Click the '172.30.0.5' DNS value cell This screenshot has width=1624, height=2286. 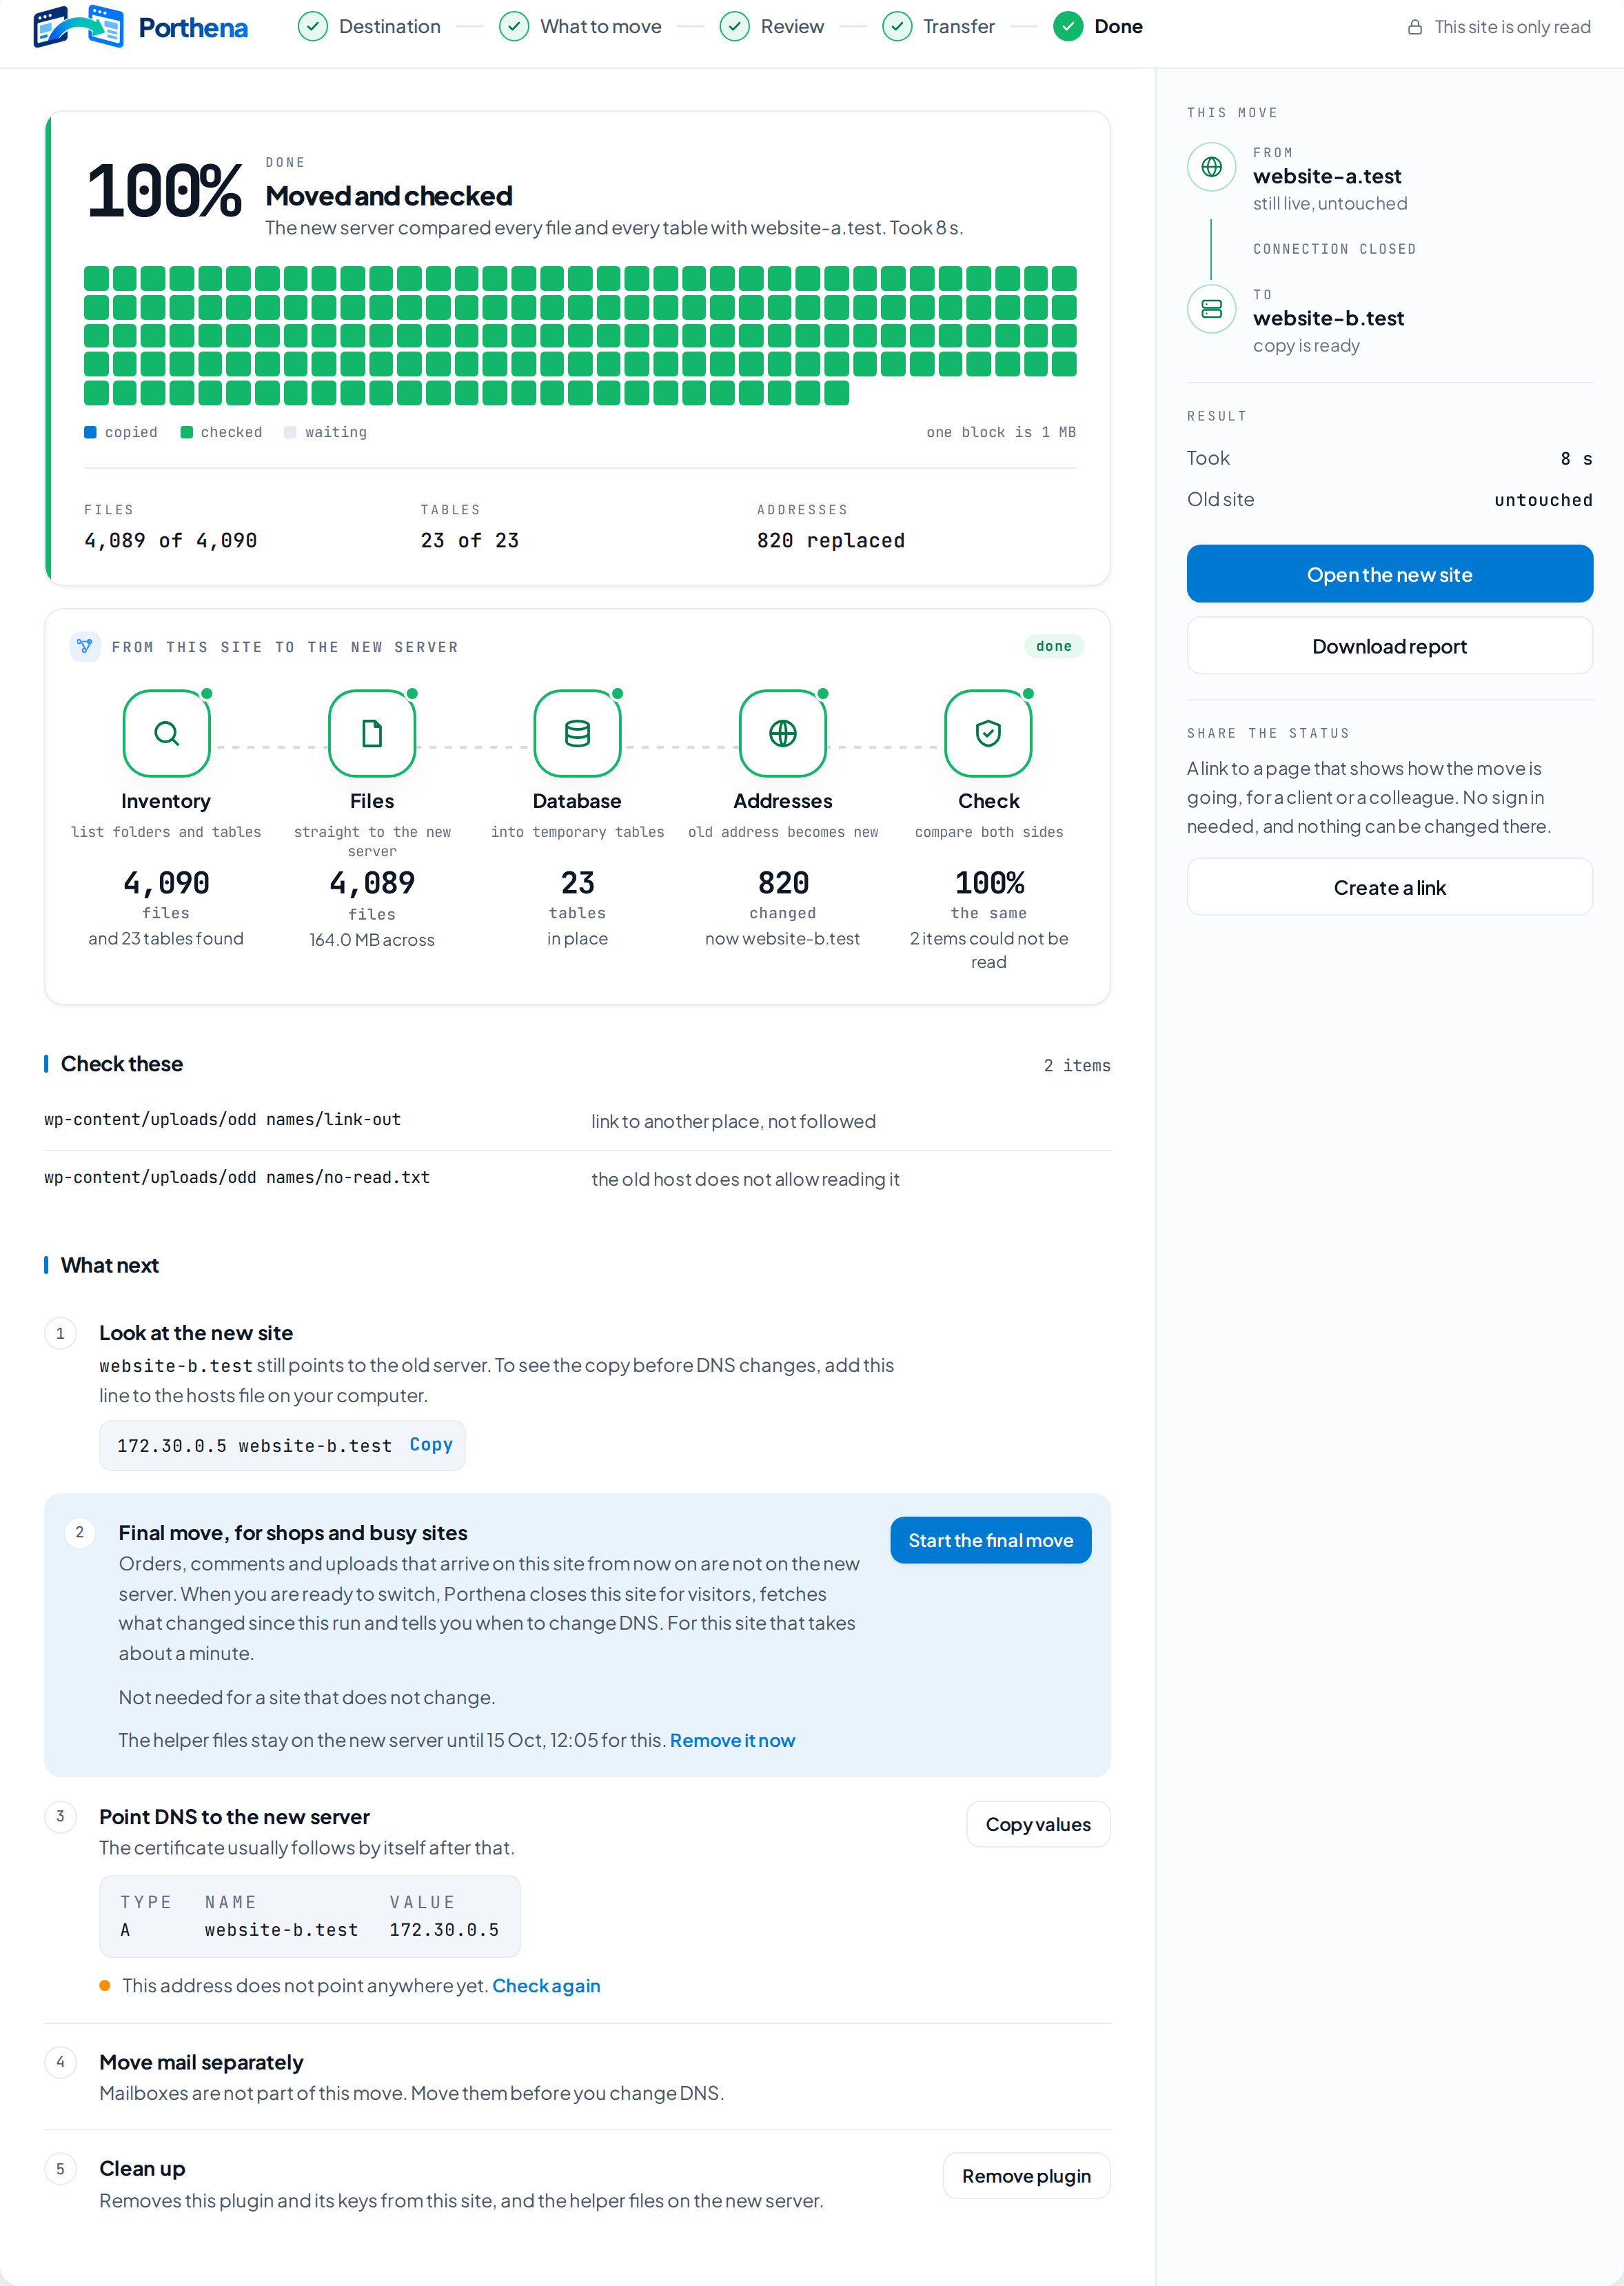444,1930
